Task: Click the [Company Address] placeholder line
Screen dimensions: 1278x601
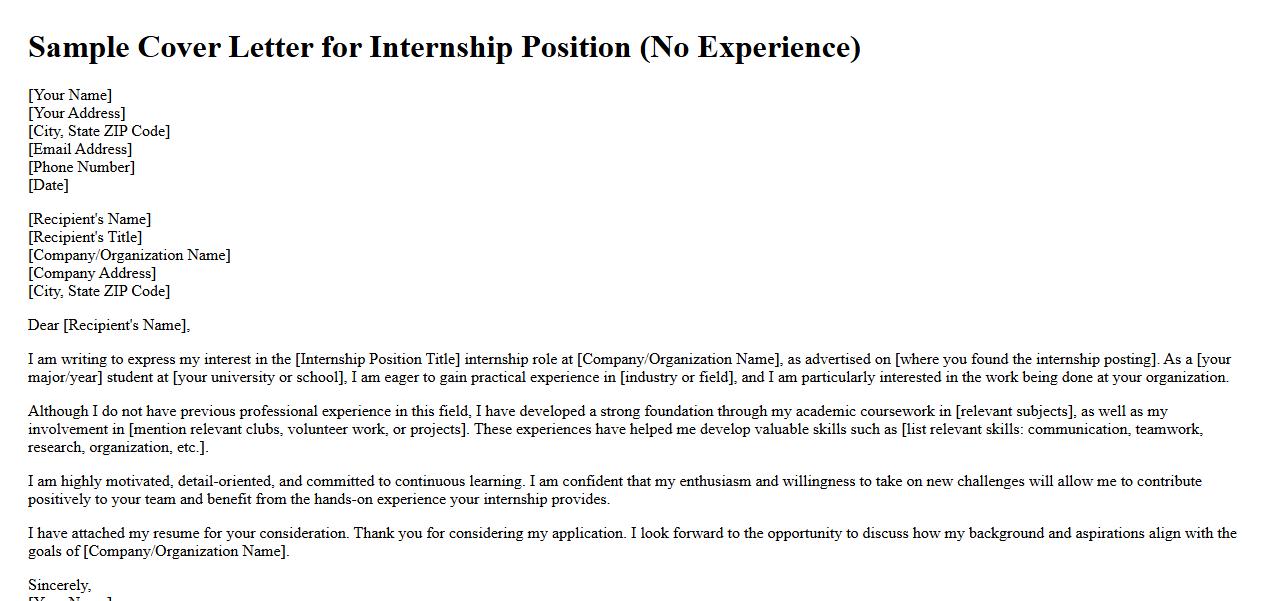Action: pyautogui.click(x=92, y=273)
